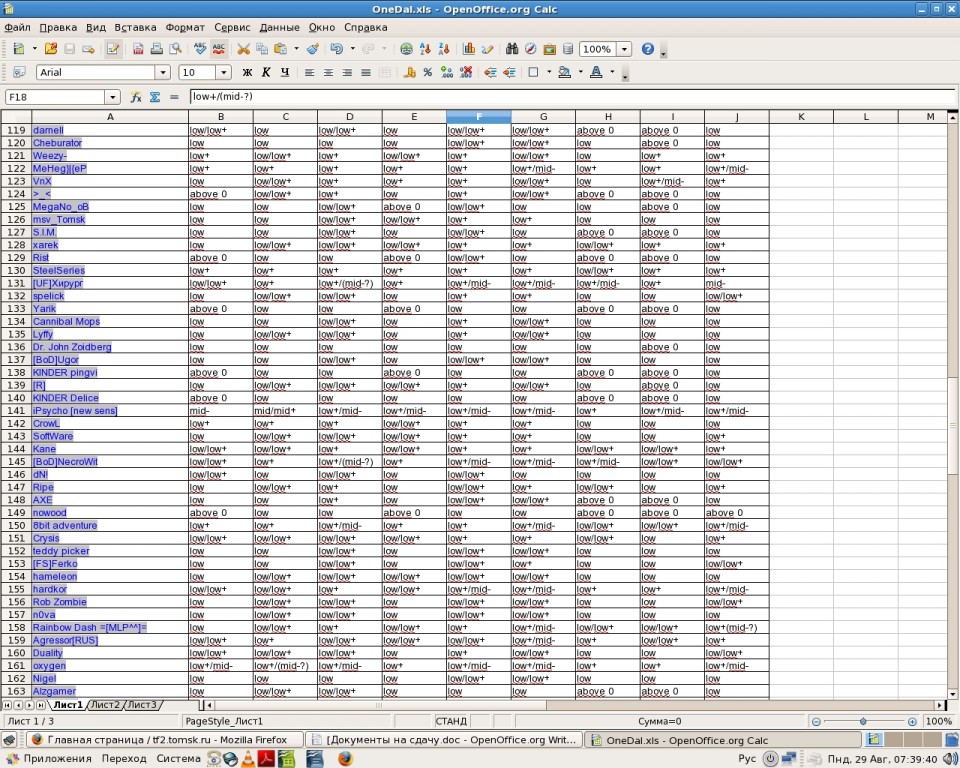Justify cell text icon
The height and width of the screenshot is (768, 960).
[366, 72]
